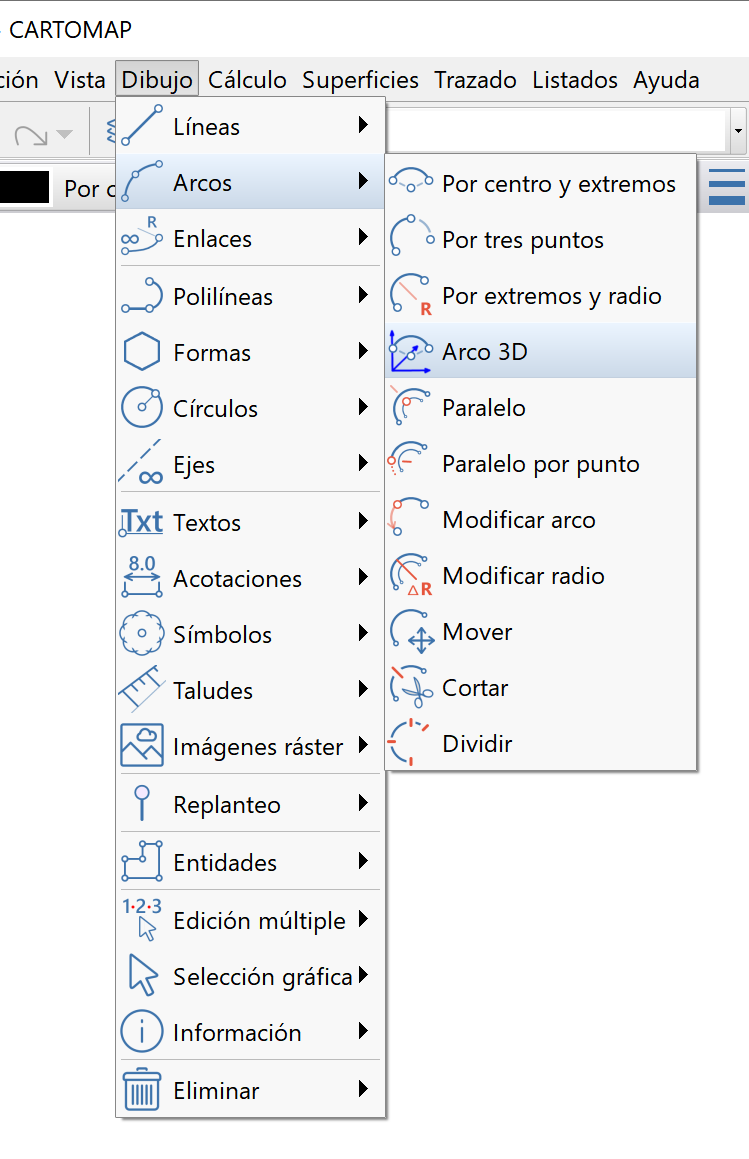Choose the Taludes label
This screenshot has width=749, height=1159.
(x=213, y=690)
